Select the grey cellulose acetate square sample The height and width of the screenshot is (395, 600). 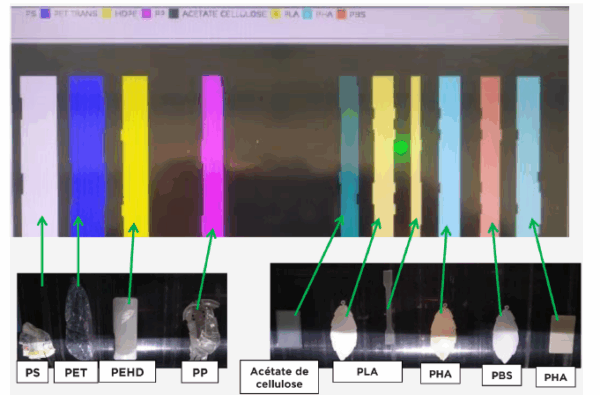[289, 329]
